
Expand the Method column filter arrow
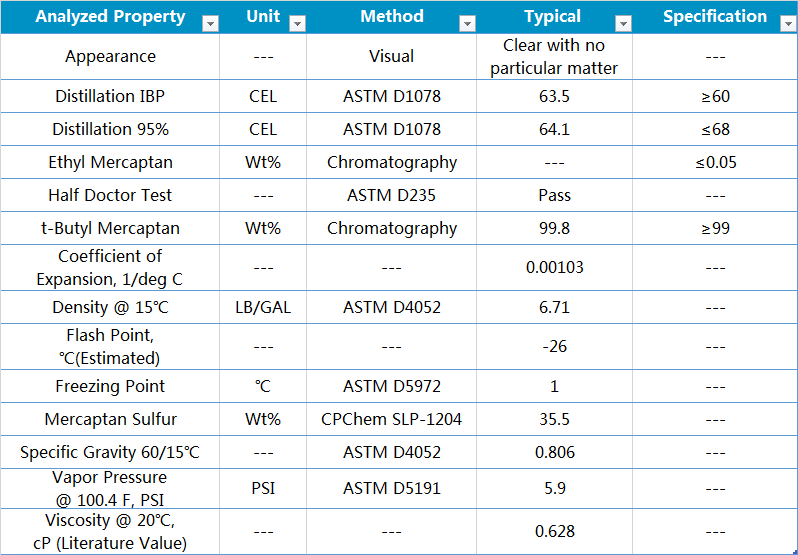pos(467,23)
